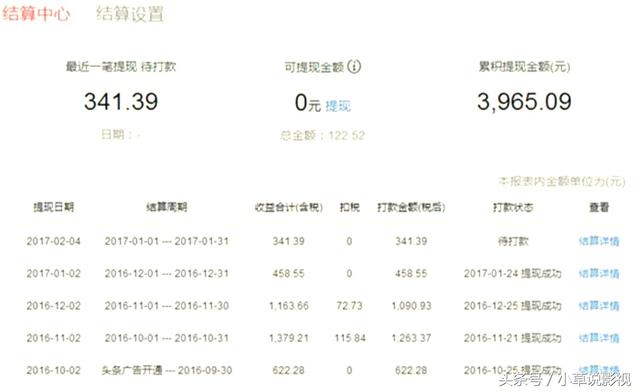Image resolution: width=640 pixels, height=392 pixels.
Task: Click the tax value 115.84
Action: (350, 338)
